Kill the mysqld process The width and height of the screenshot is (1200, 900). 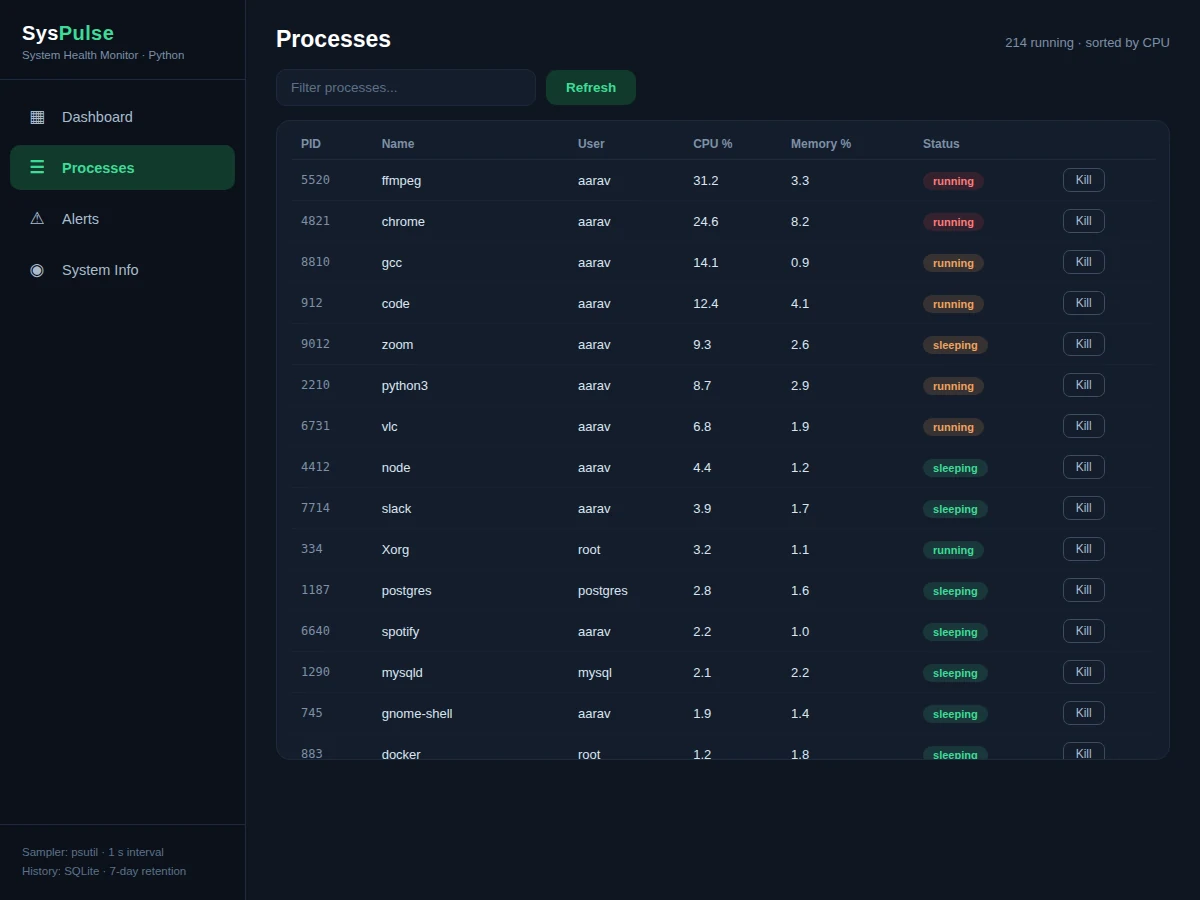coord(1083,672)
